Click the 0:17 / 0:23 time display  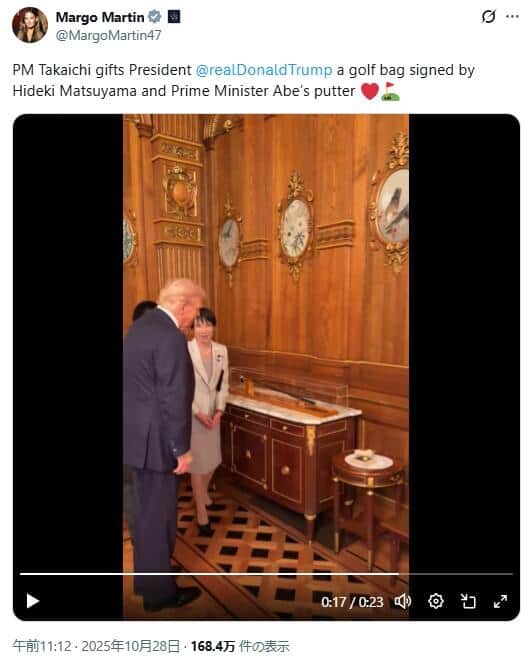[352, 602]
